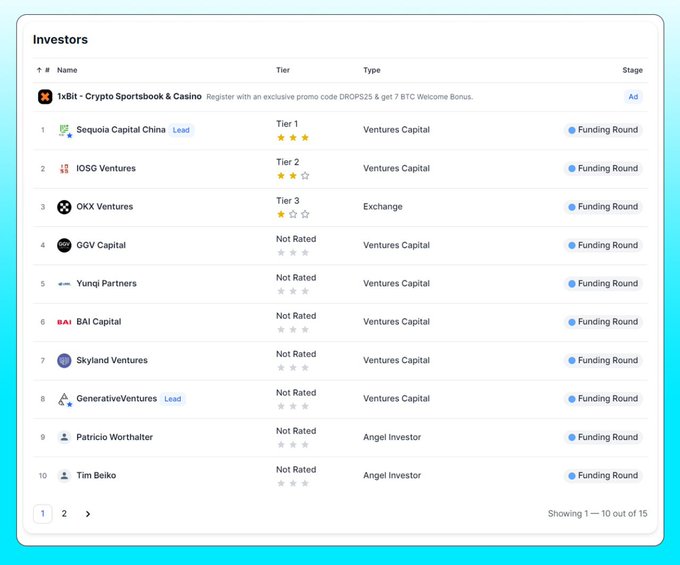
Task: Click the 1xBit promo code DROPS25 description
Action: click(340, 97)
